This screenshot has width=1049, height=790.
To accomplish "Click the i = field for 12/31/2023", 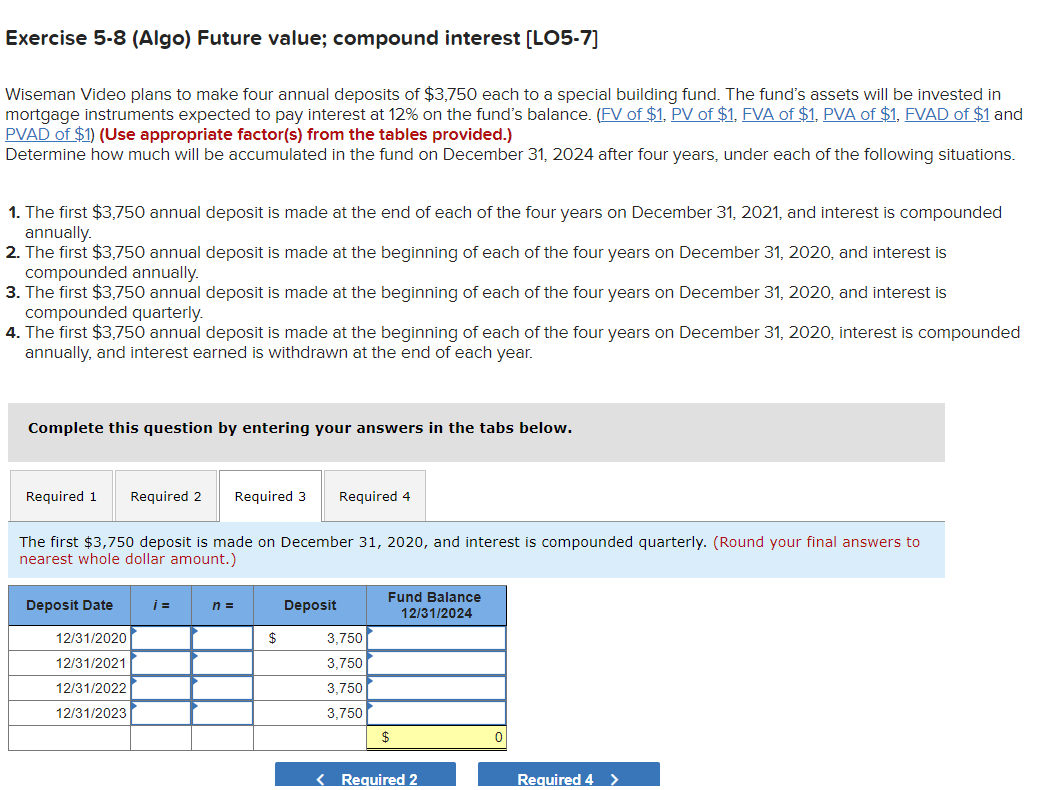I will pos(161,713).
